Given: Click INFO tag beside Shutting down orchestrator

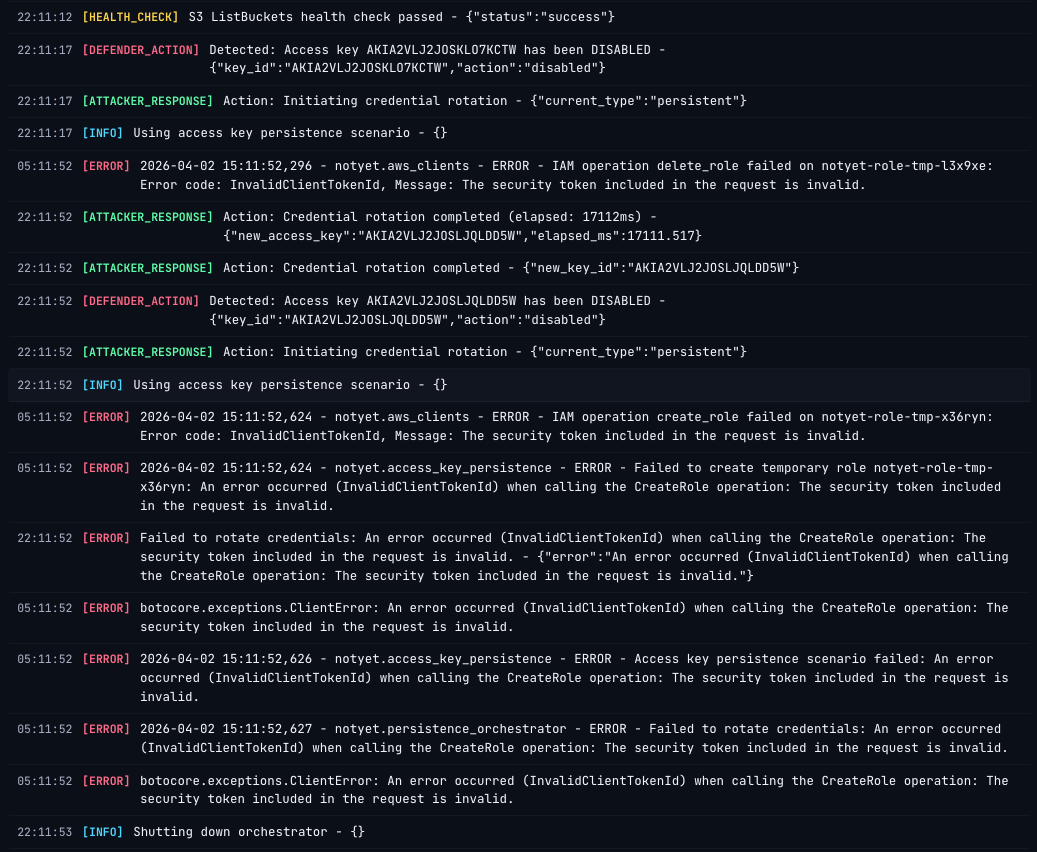Looking at the screenshot, I should [102, 832].
